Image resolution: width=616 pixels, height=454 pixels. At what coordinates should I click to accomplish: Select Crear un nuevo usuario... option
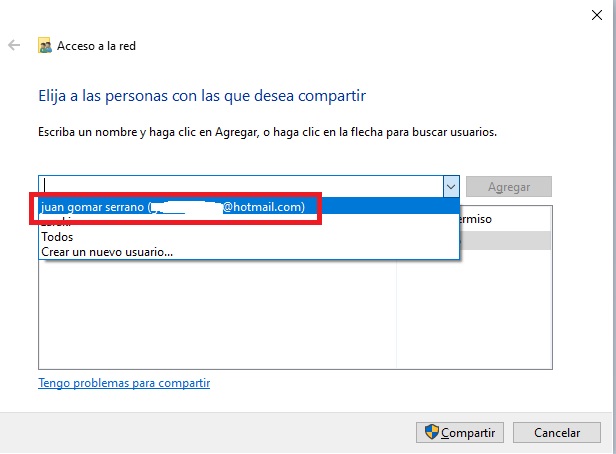point(107,252)
